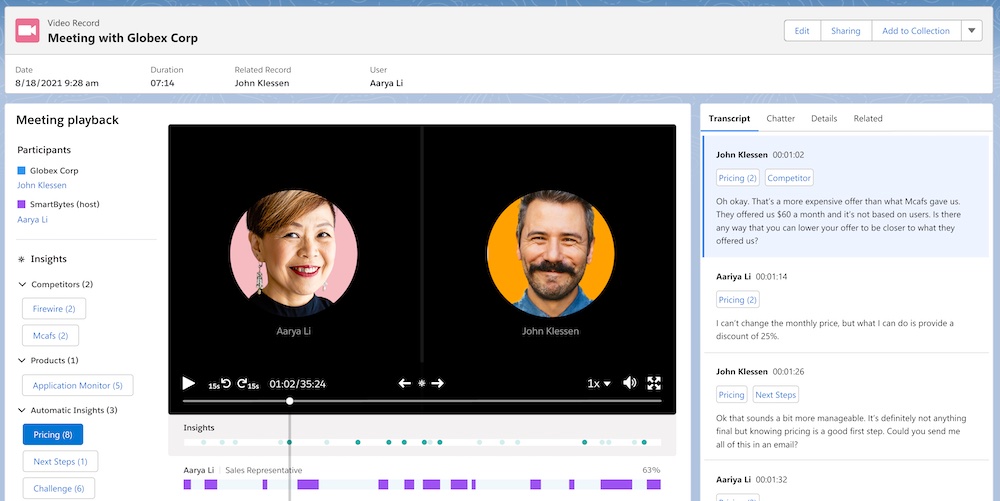Enter fullscreen video mode
This screenshot has height=501, width=1000.
[655, 383]
